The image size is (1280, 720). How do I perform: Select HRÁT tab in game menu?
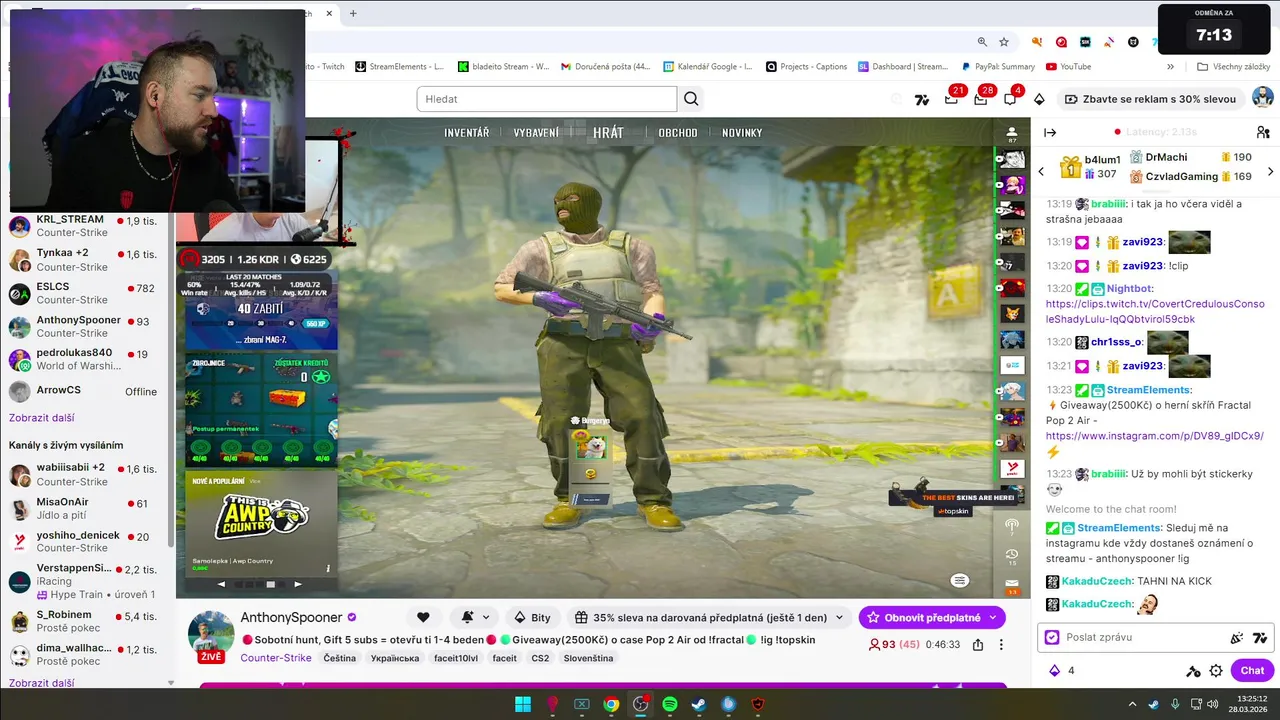(608, 132)
